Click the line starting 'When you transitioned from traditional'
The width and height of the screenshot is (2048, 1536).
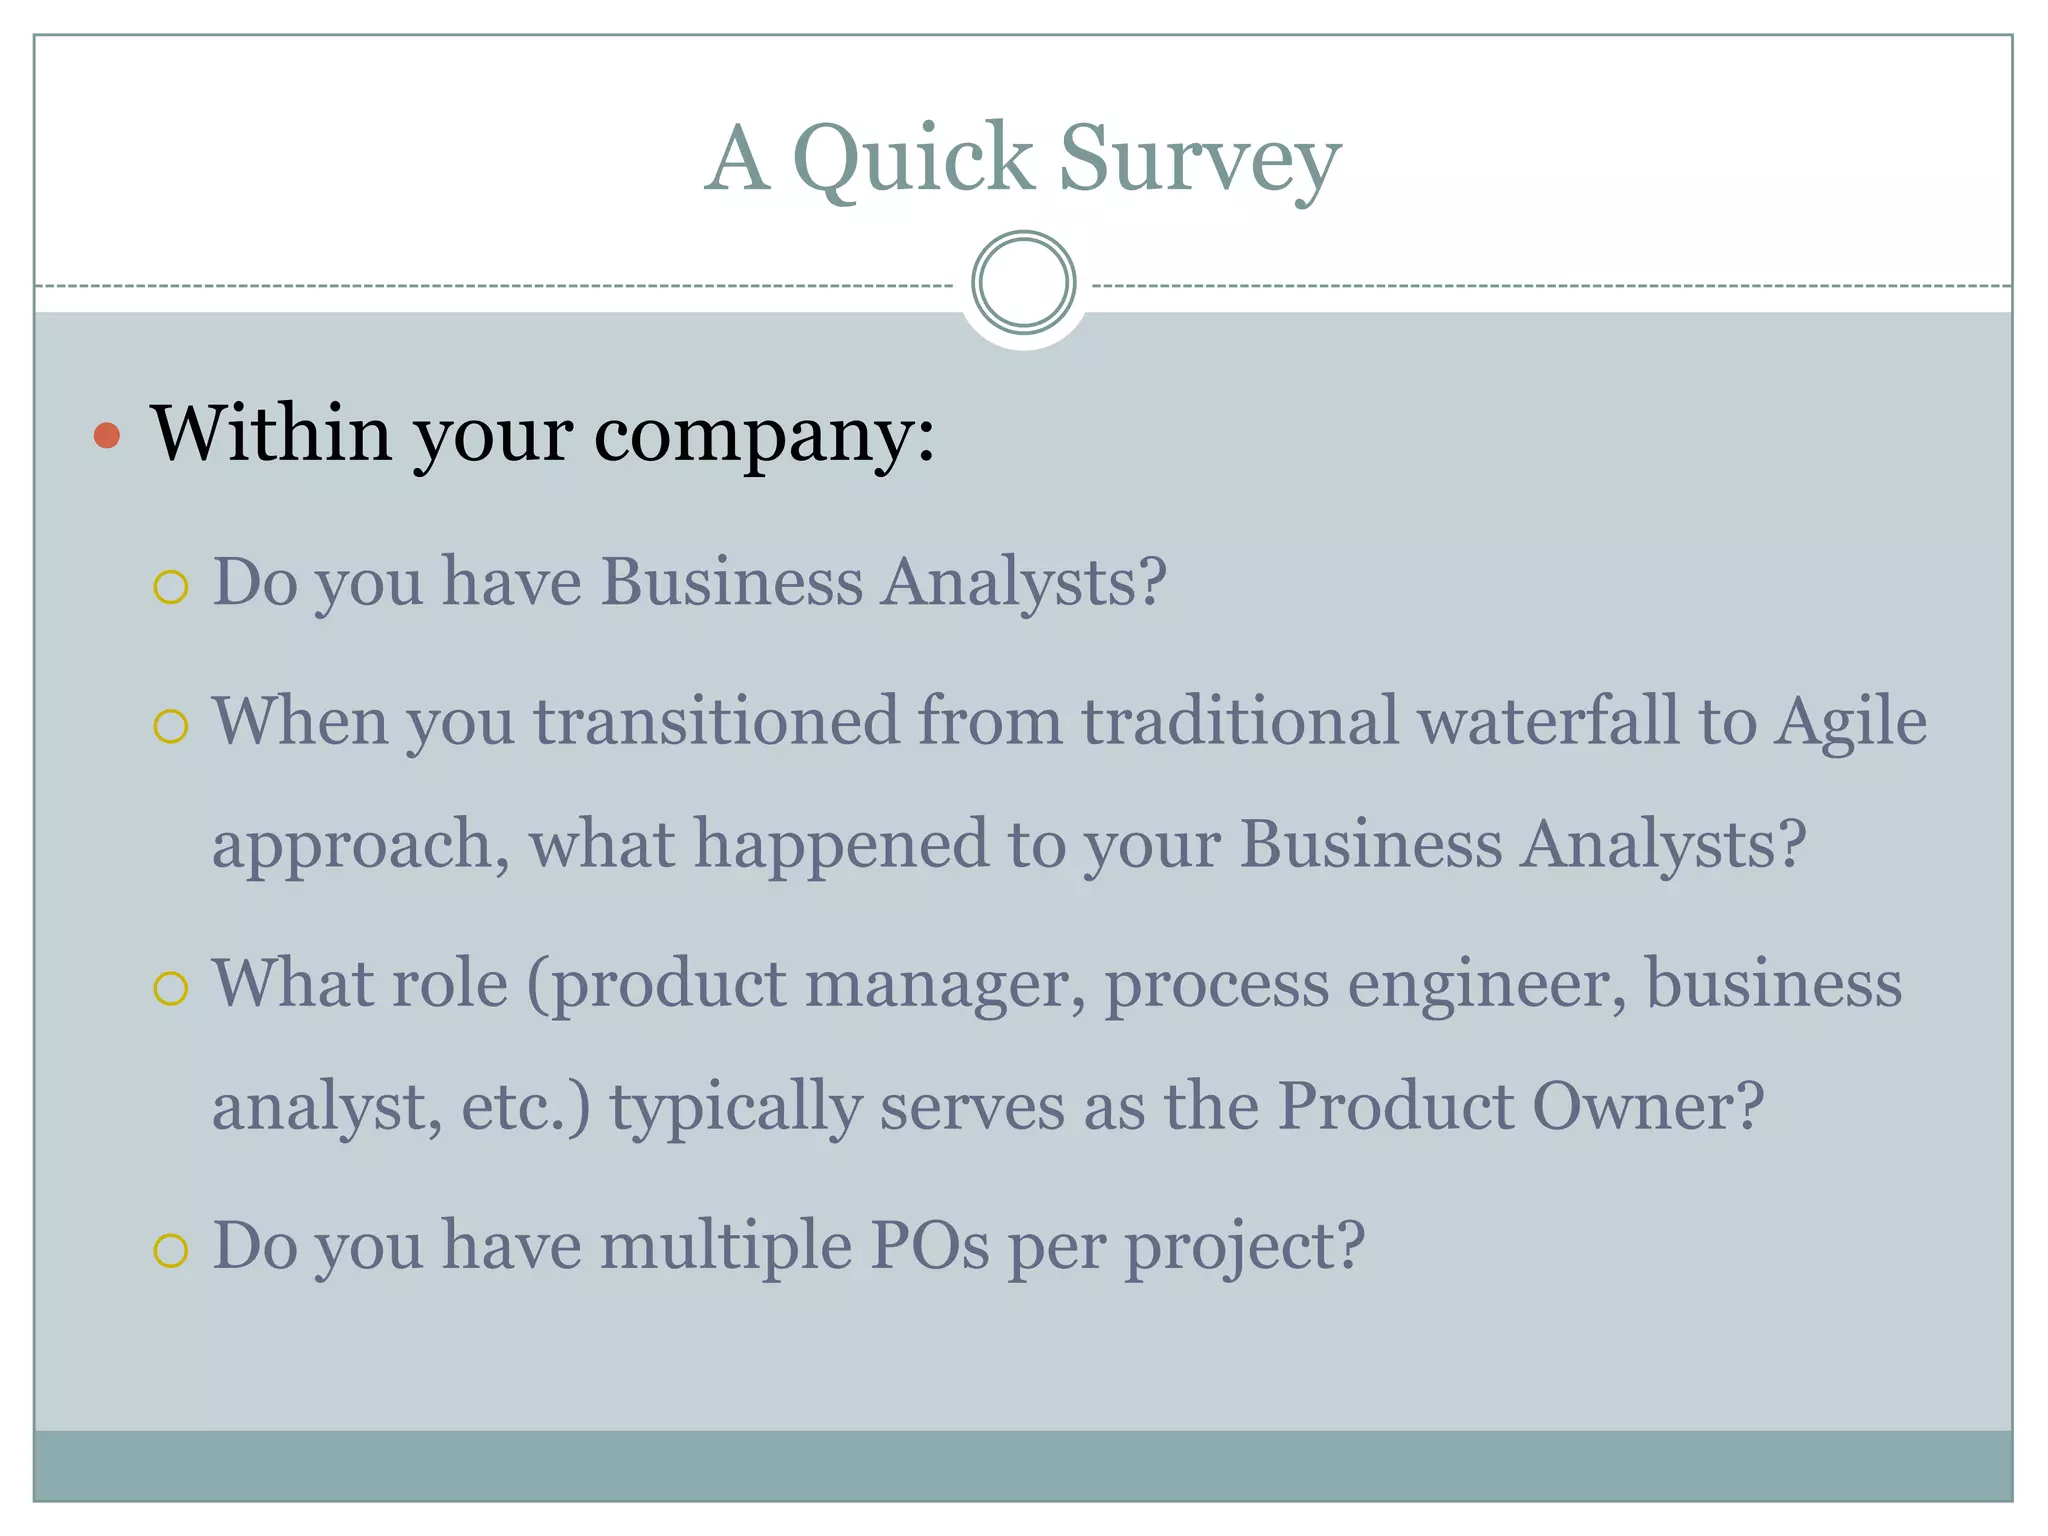(1069, 720)
